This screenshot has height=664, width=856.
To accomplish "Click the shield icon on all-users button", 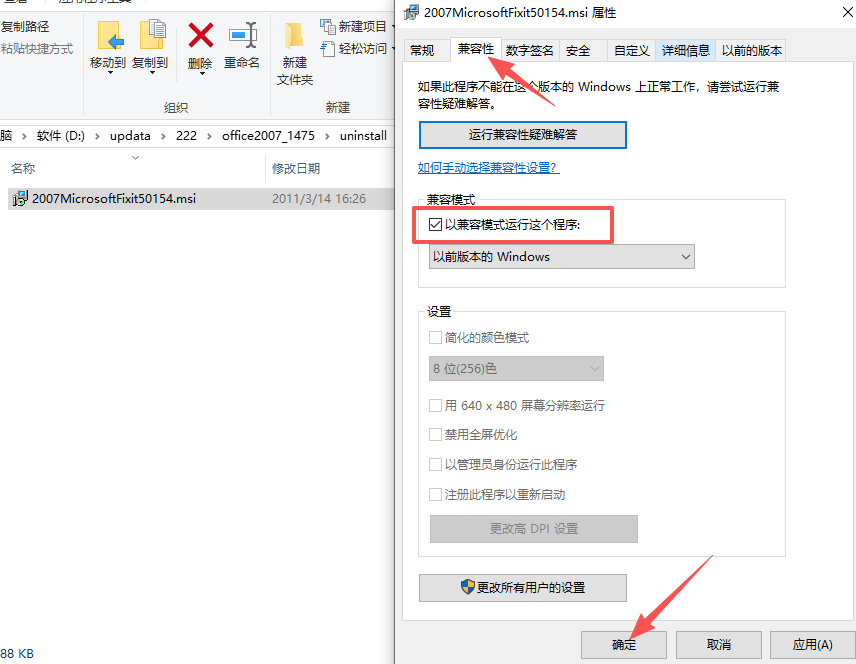I will (x=468, y=587).
